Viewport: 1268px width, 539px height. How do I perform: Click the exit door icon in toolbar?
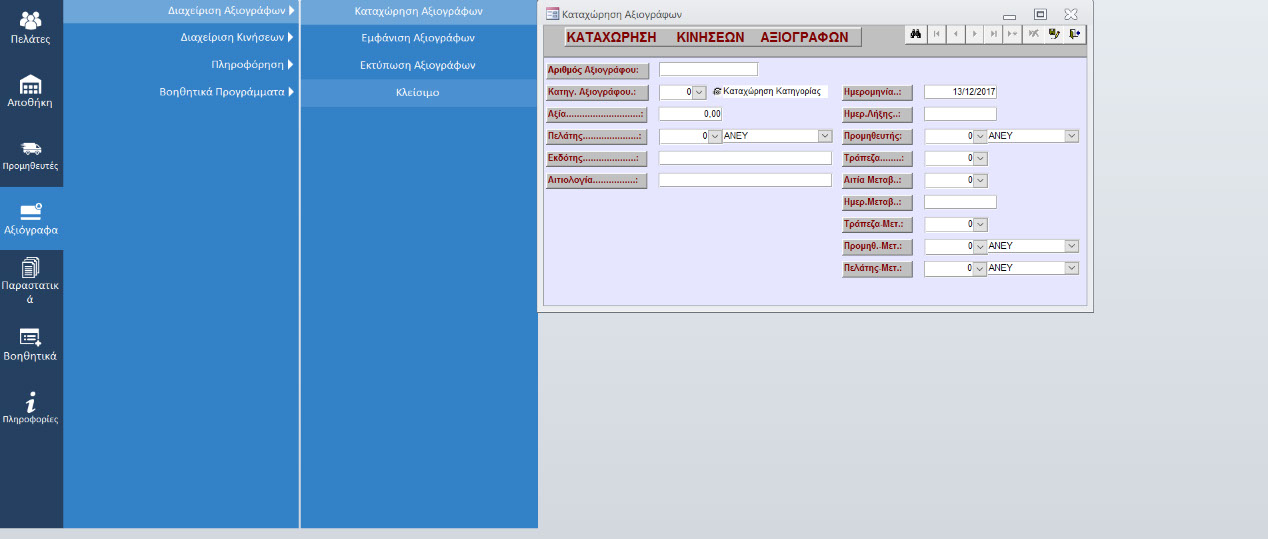click(x=1074, y=34)
